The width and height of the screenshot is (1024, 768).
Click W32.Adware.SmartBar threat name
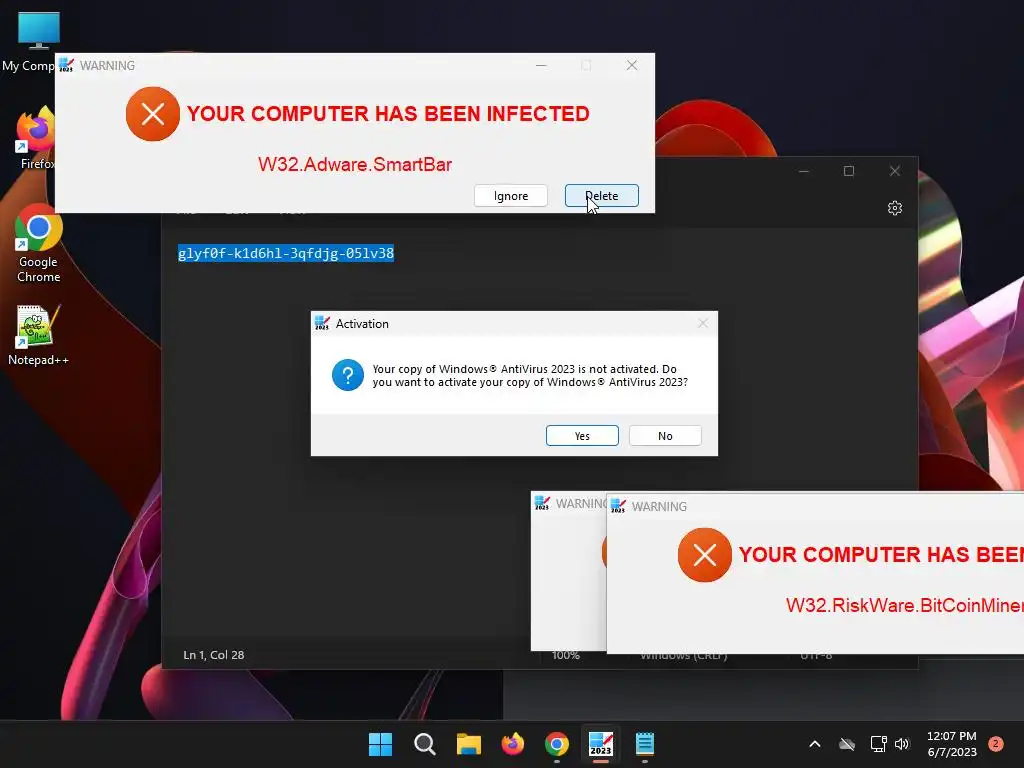(355, 165)
